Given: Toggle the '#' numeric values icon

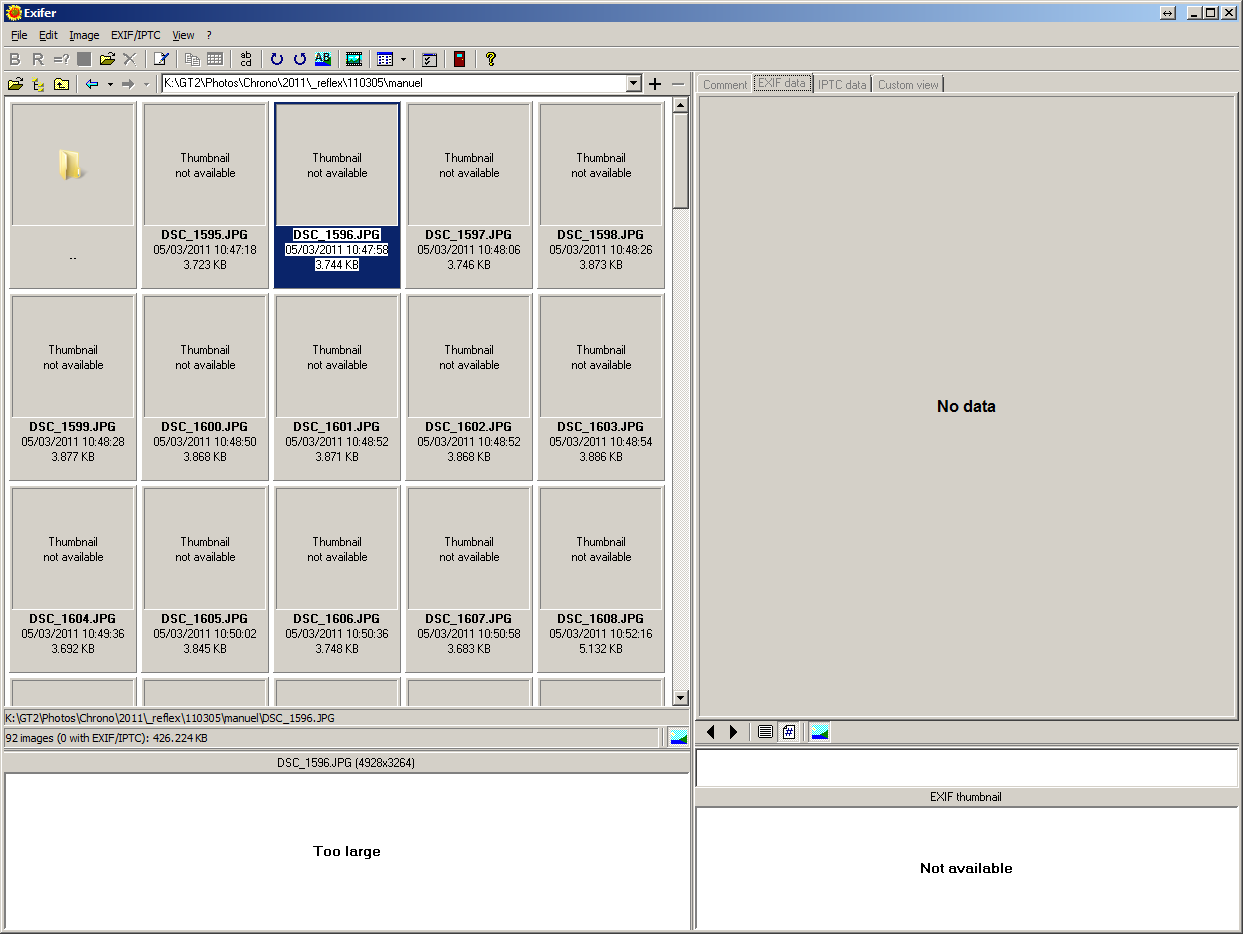Looking at the screenshot, I should point(788,733).
